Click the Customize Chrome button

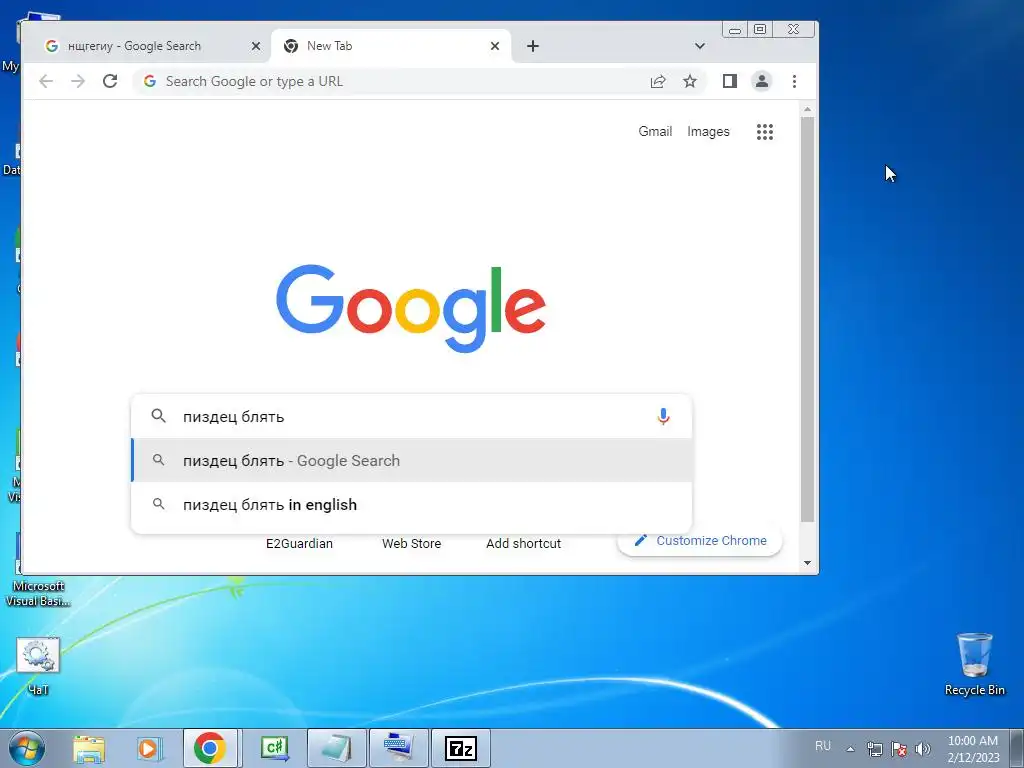tap(699, 541)
